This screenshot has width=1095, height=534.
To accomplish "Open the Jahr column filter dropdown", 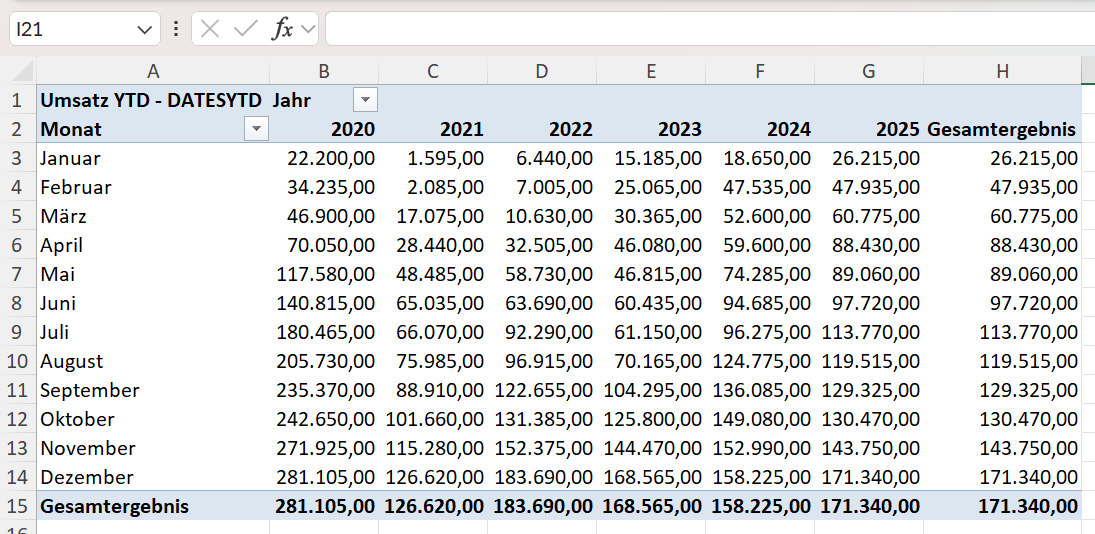I will tap(365, 100).
